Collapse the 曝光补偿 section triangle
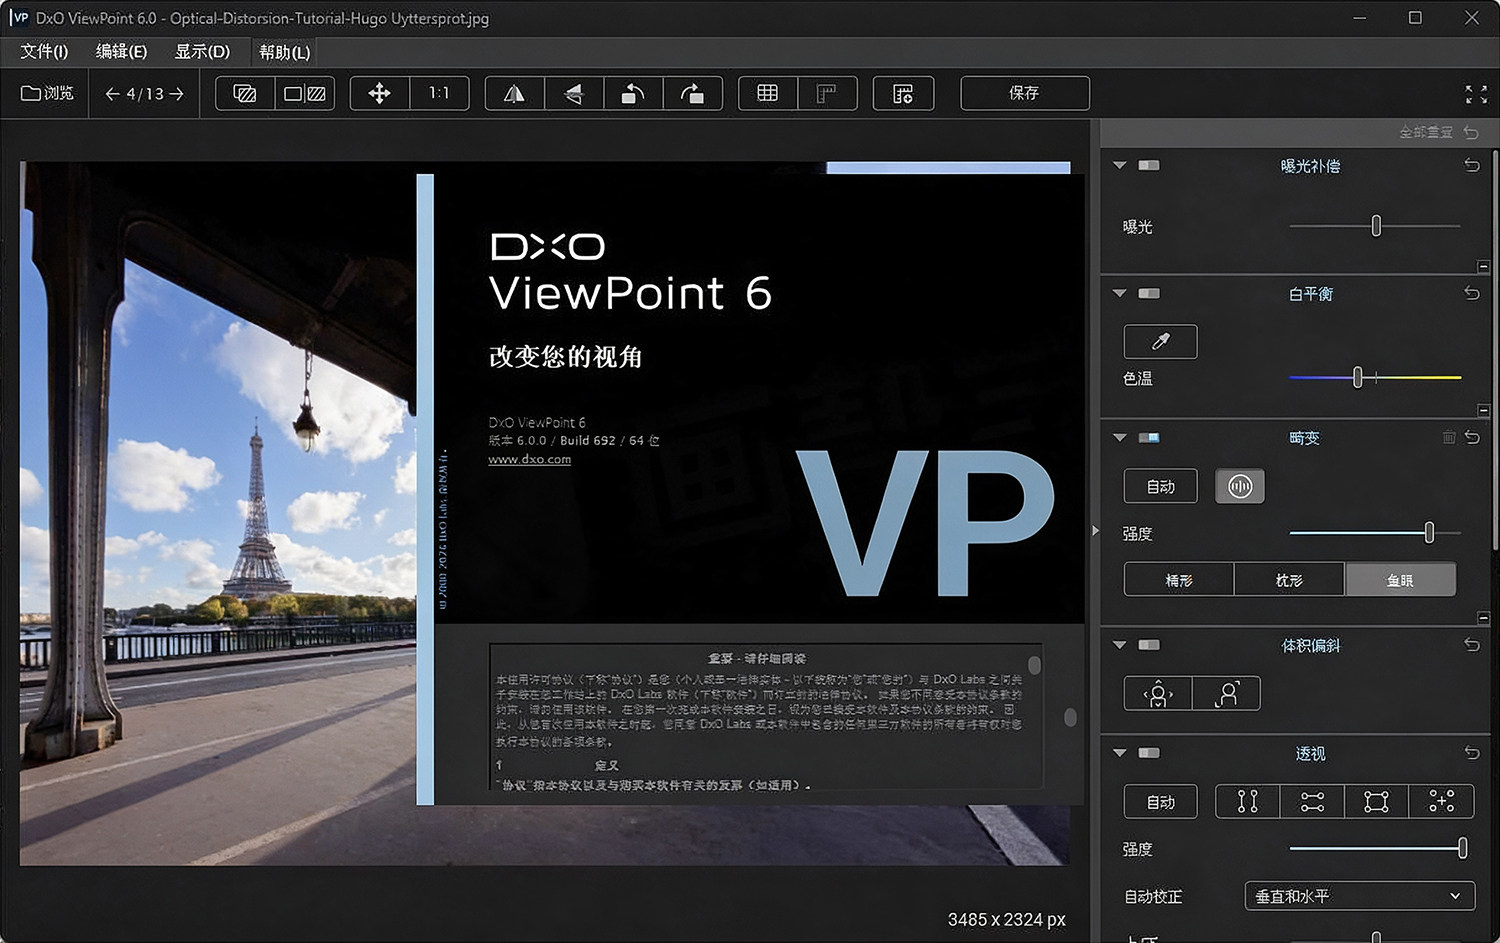 [x=1120, y=165]
